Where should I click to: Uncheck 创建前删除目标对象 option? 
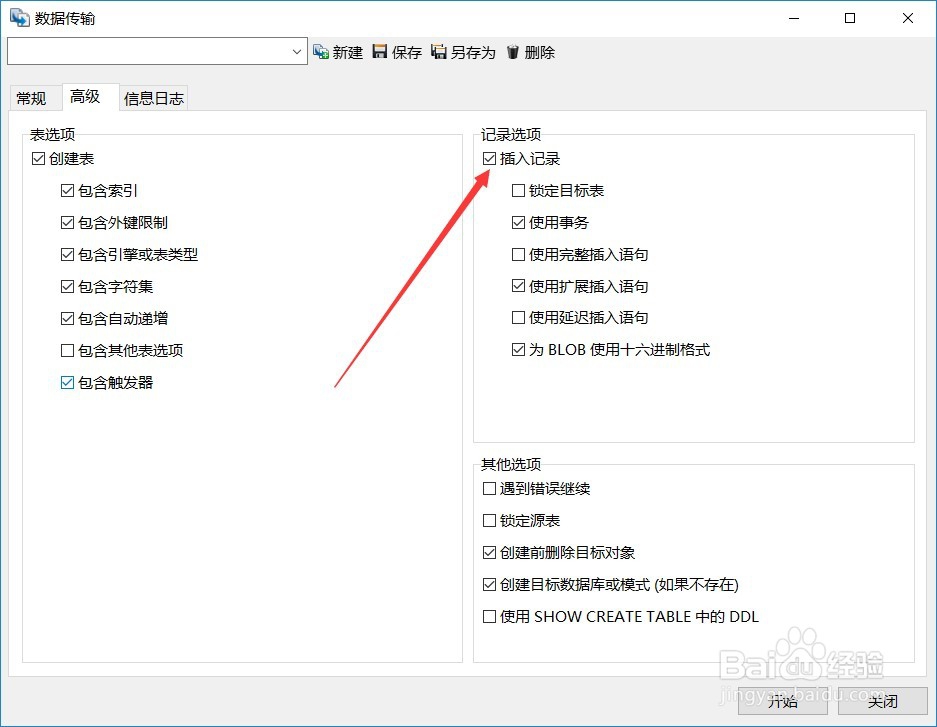click(x=489, y=552)
